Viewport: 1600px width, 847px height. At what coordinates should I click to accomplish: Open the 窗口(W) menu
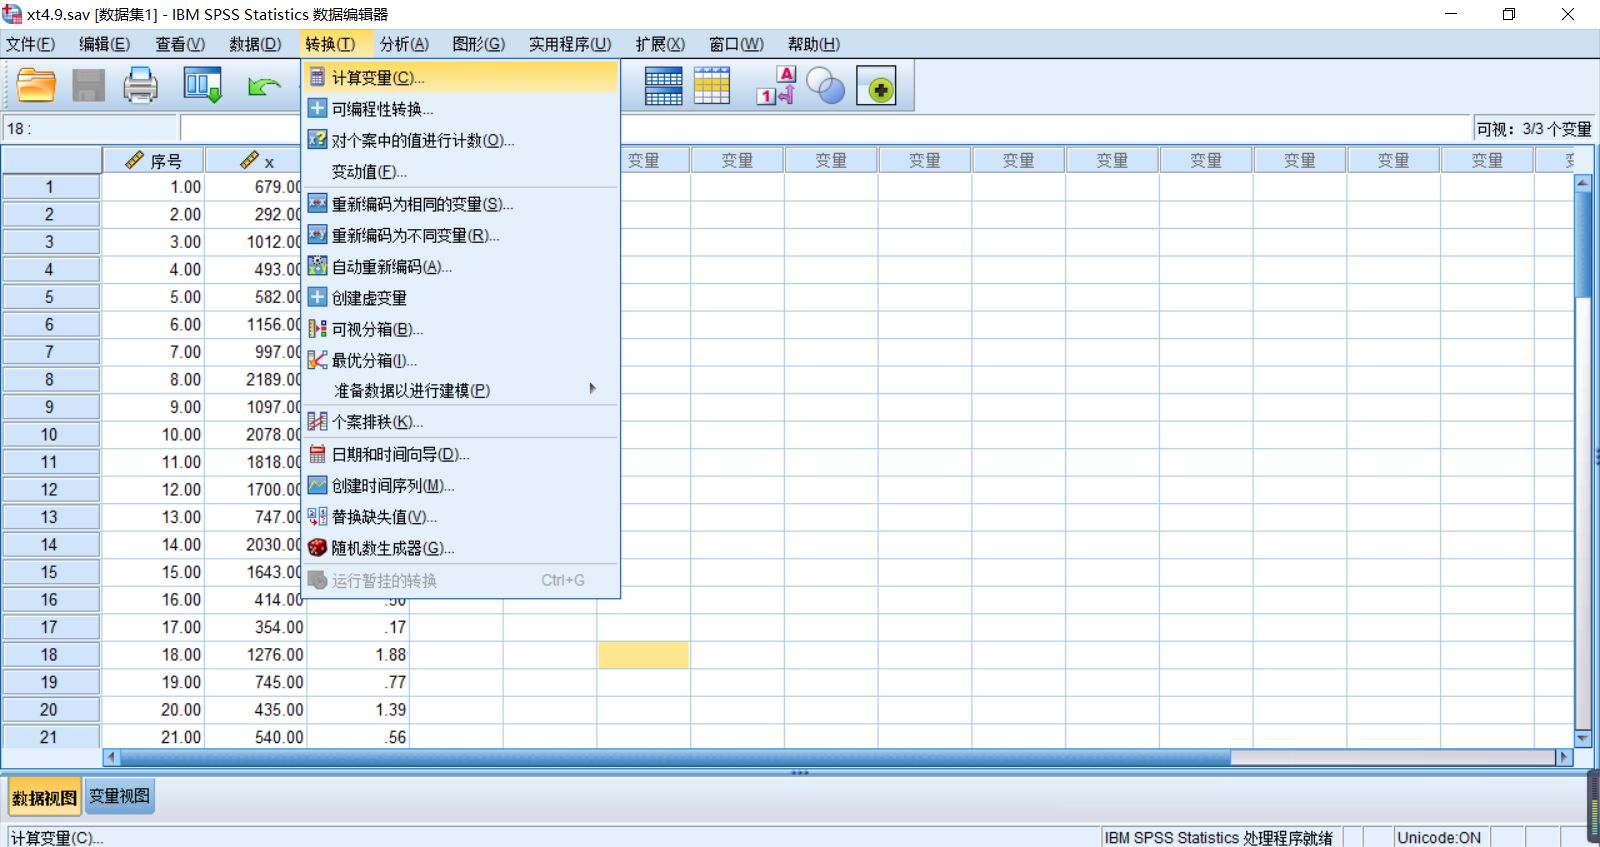(736, 44)
